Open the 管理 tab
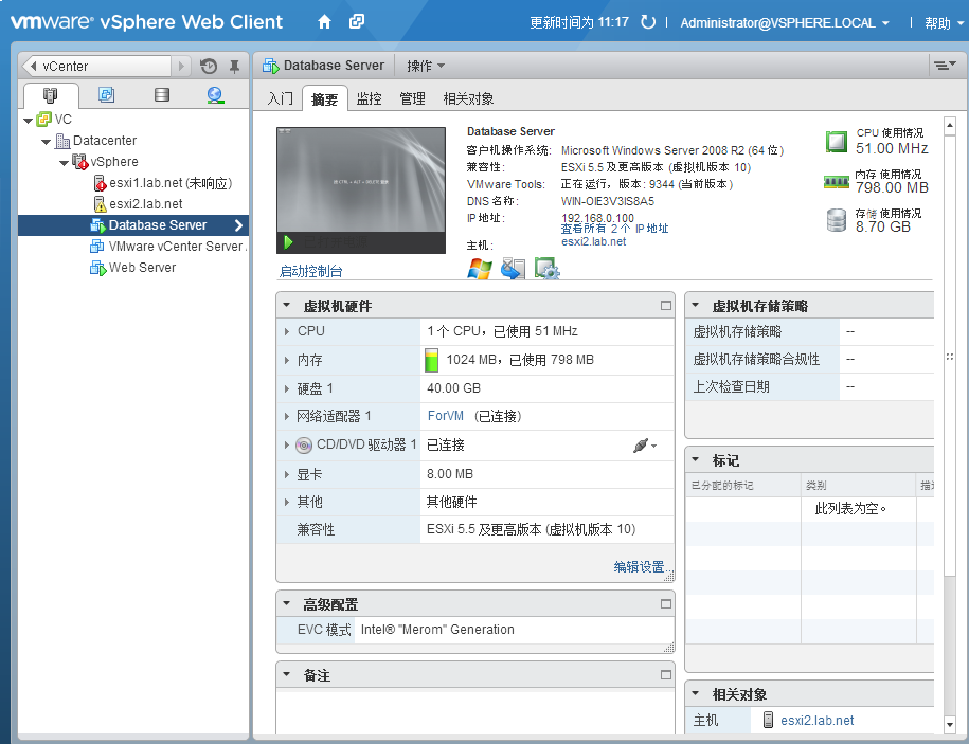Viewport: 970px width, 745px height. click(x=412, y=98)
